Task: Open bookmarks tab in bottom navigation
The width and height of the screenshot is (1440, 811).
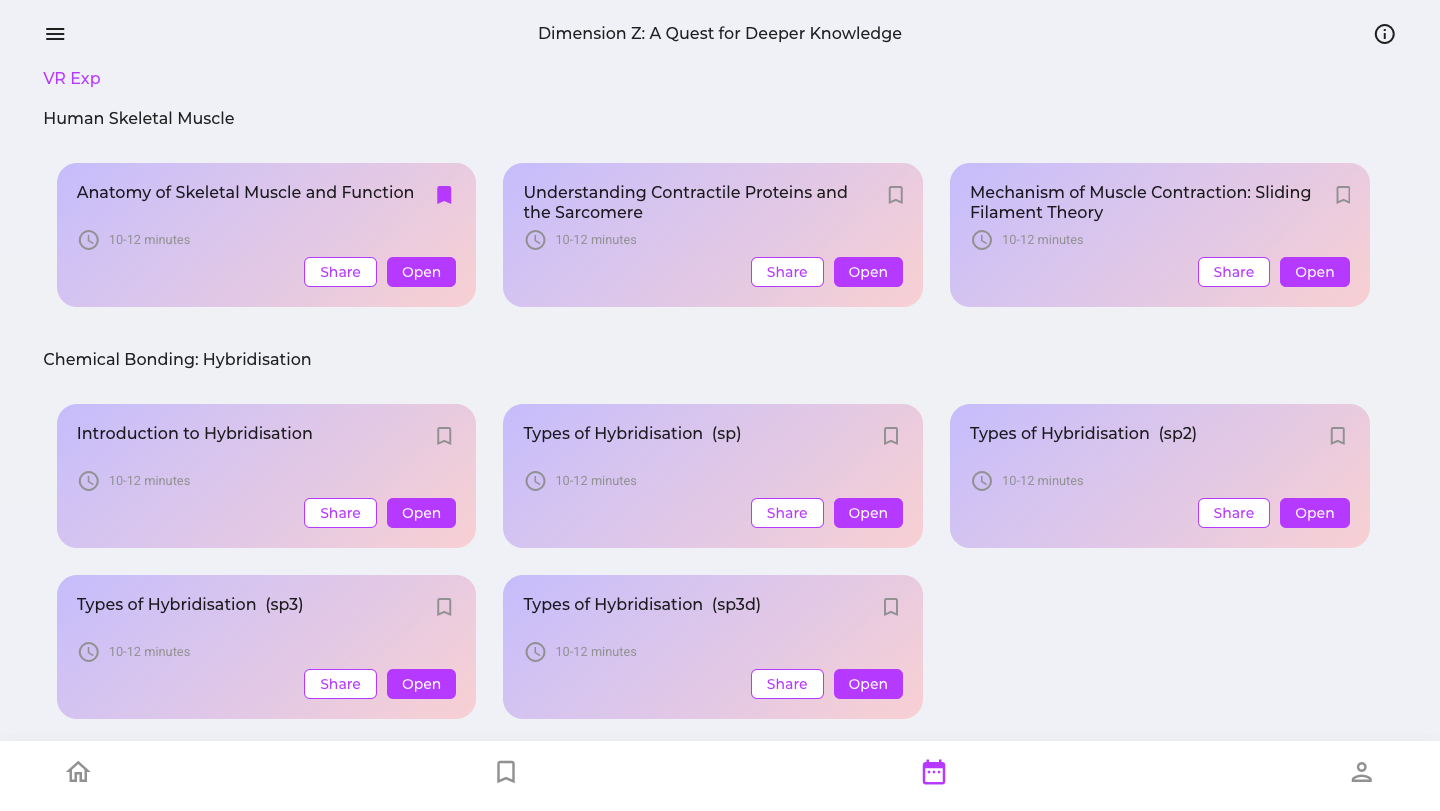Action: 506,772
